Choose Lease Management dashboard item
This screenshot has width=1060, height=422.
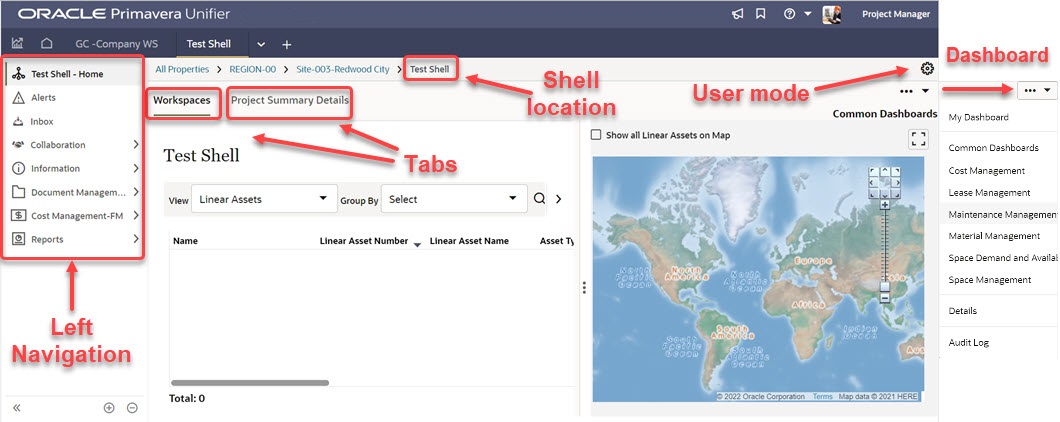click(990, 193)
